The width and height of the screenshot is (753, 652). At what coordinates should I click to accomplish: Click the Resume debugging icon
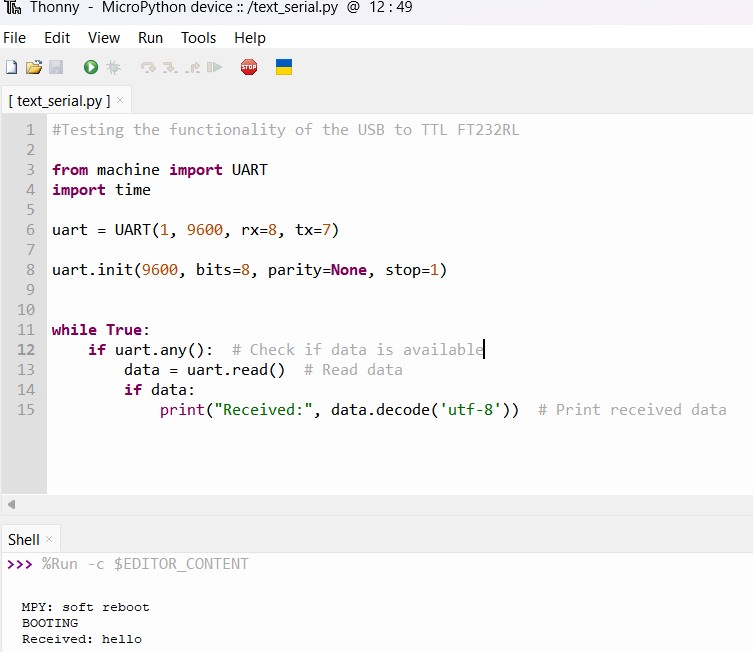(x=214, y=67)
